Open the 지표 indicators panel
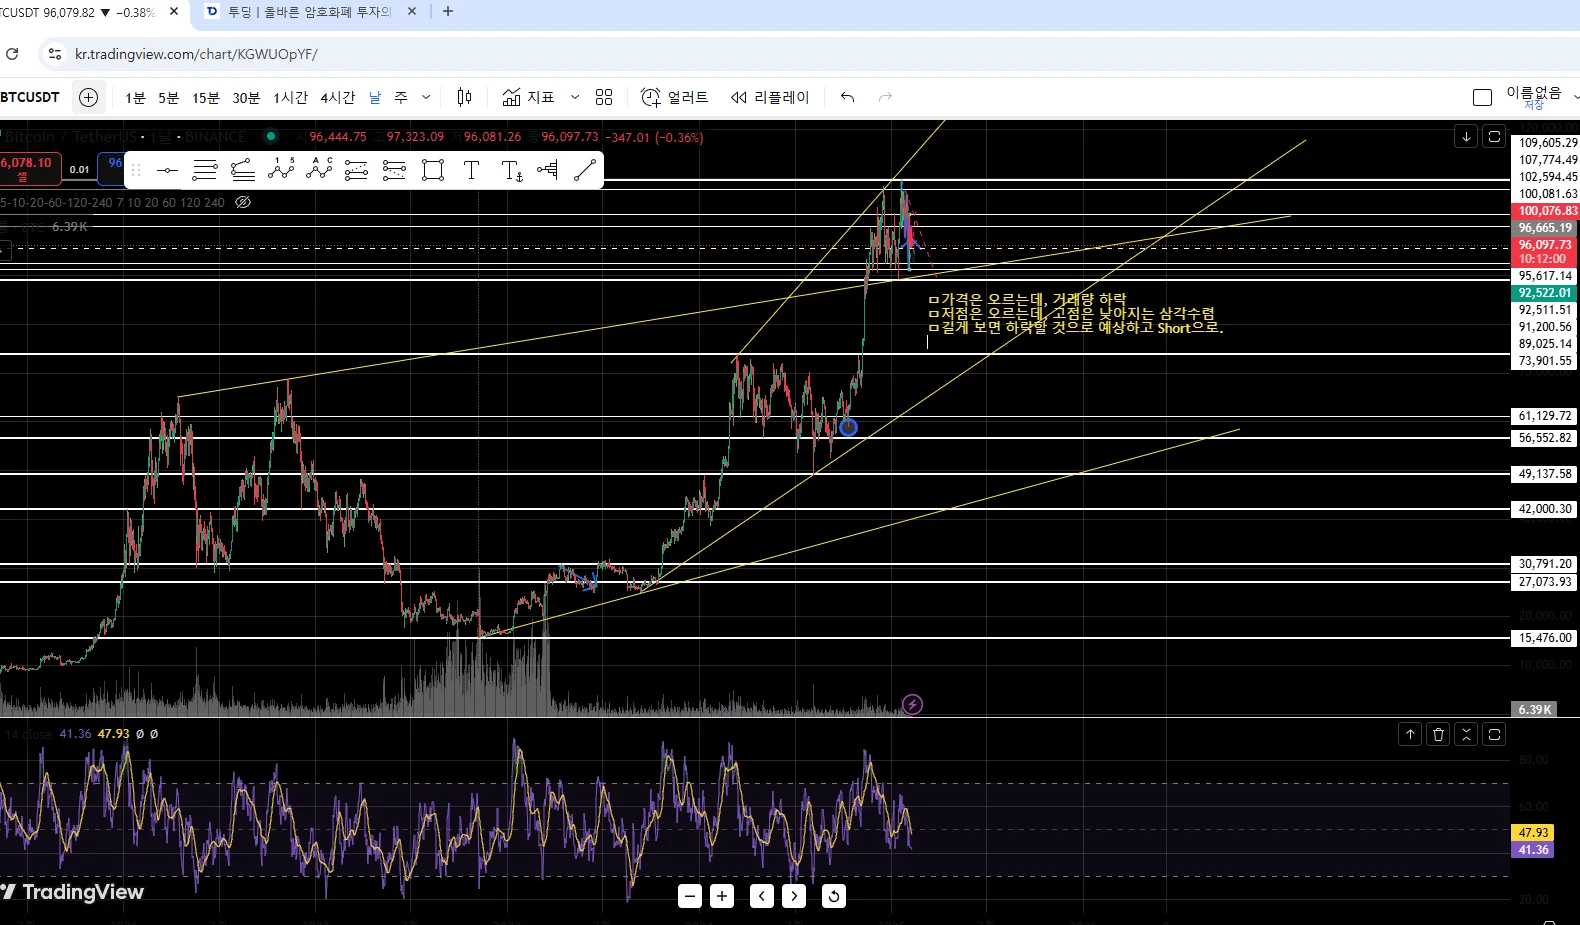This screenshot has width=1580, height=925. coord(528,97)
